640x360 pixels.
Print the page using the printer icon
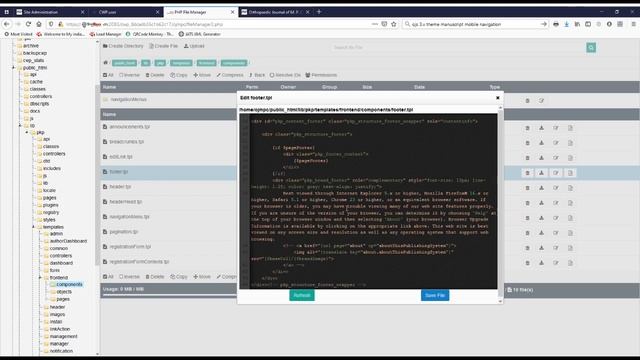(556, 24)
